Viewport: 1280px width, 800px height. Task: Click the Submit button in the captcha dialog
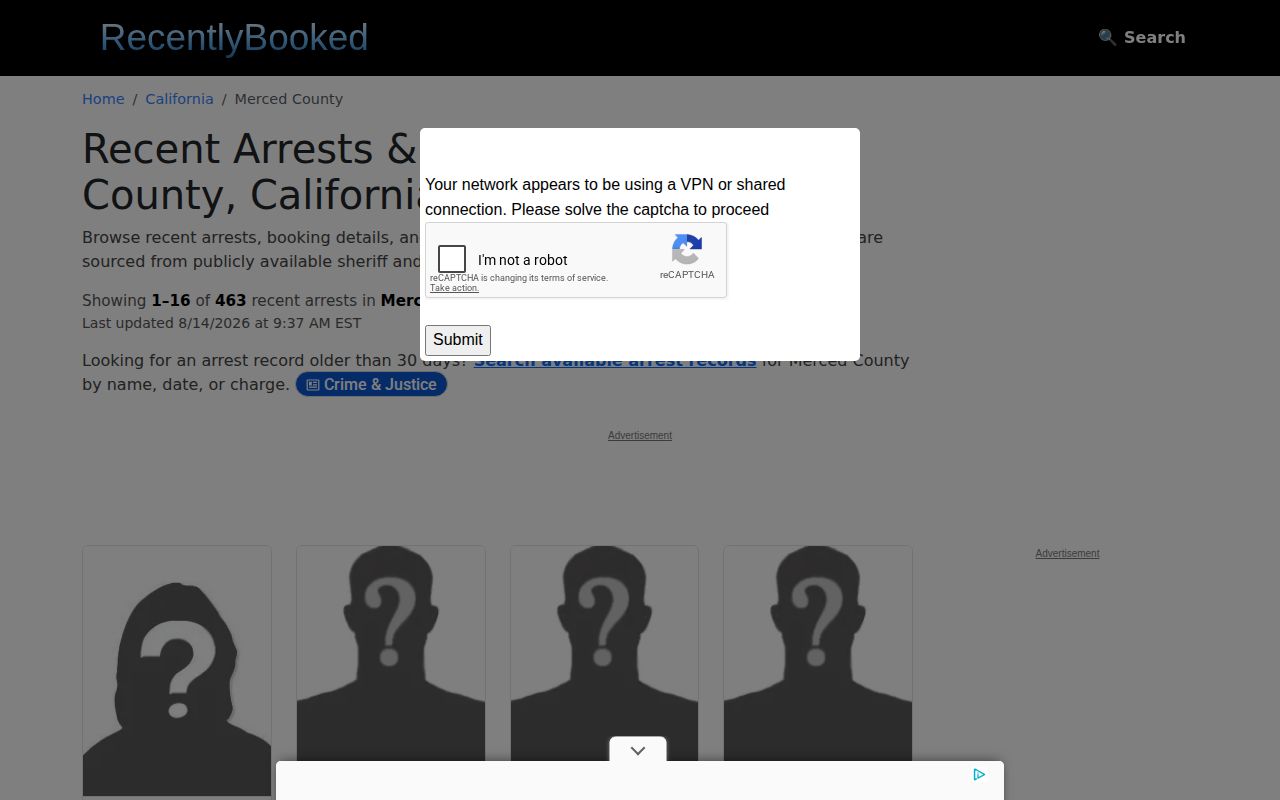click(458, 340)
